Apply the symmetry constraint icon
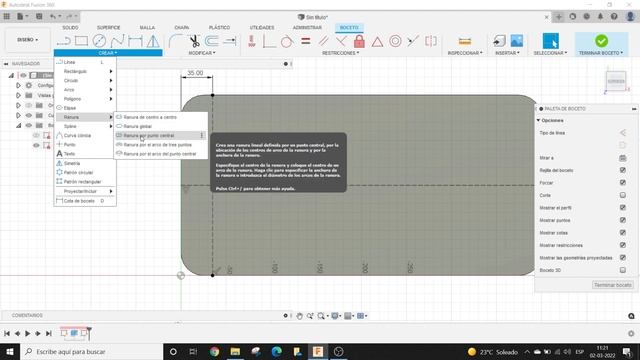The image size is (640, 360). (x=431, y=41)
